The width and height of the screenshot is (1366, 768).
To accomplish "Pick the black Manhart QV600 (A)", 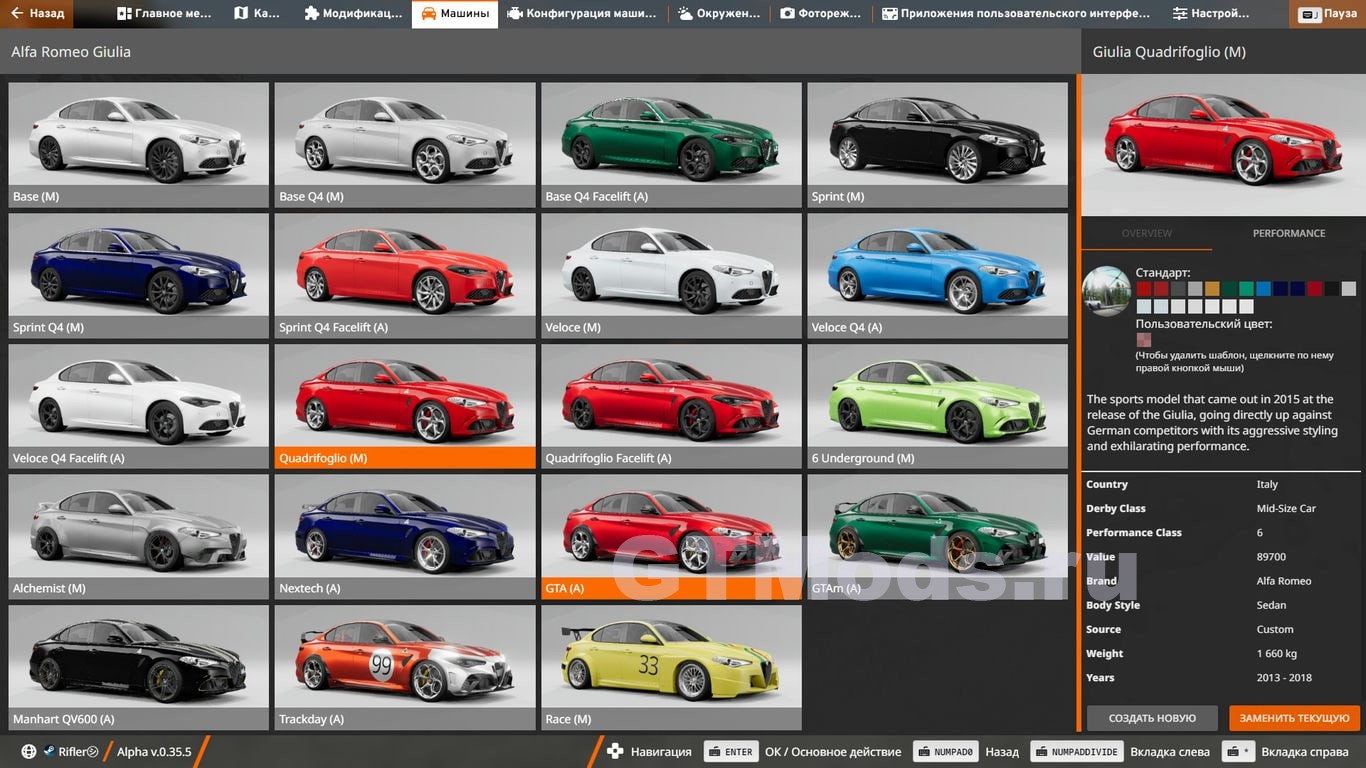I will pos(139,667).
